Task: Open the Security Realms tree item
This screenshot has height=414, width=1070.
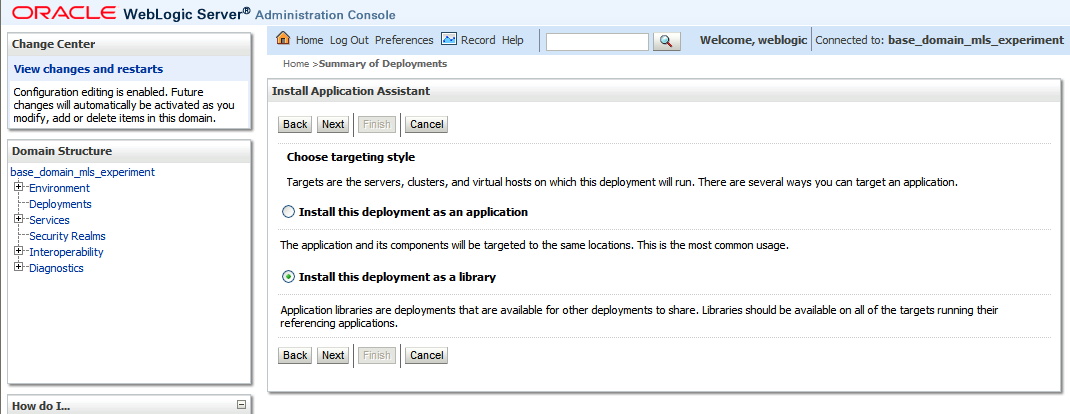Action: tap(68, 236)
